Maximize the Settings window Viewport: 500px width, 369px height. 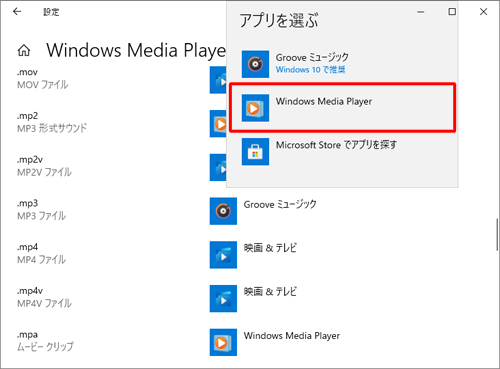coord(452,12)
